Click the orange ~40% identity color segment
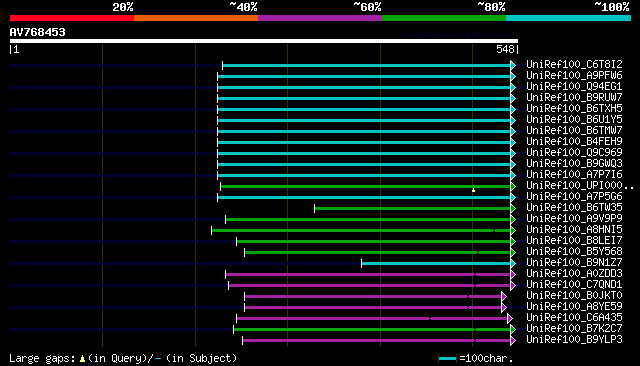Image resolution: width=640 pixels, height=366 pixels. coord(196,18)
